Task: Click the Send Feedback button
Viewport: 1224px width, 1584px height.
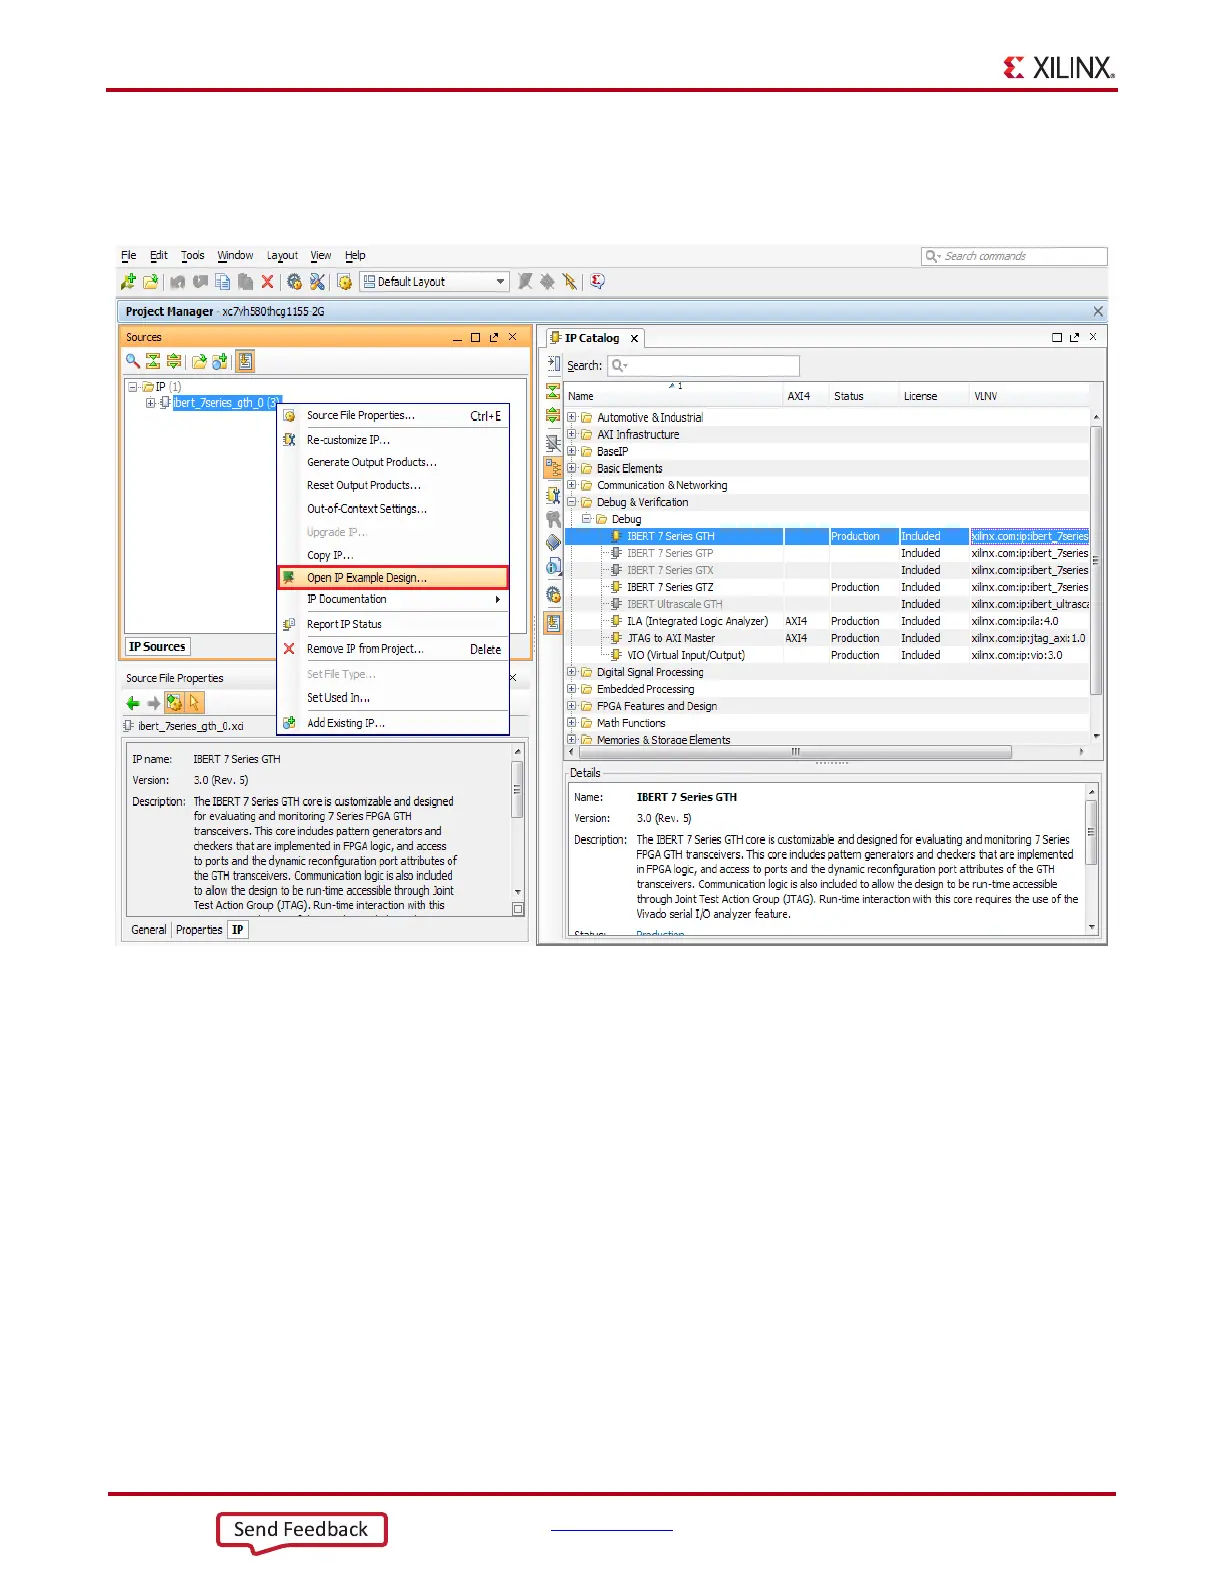Action: [x=301, y=1531]
